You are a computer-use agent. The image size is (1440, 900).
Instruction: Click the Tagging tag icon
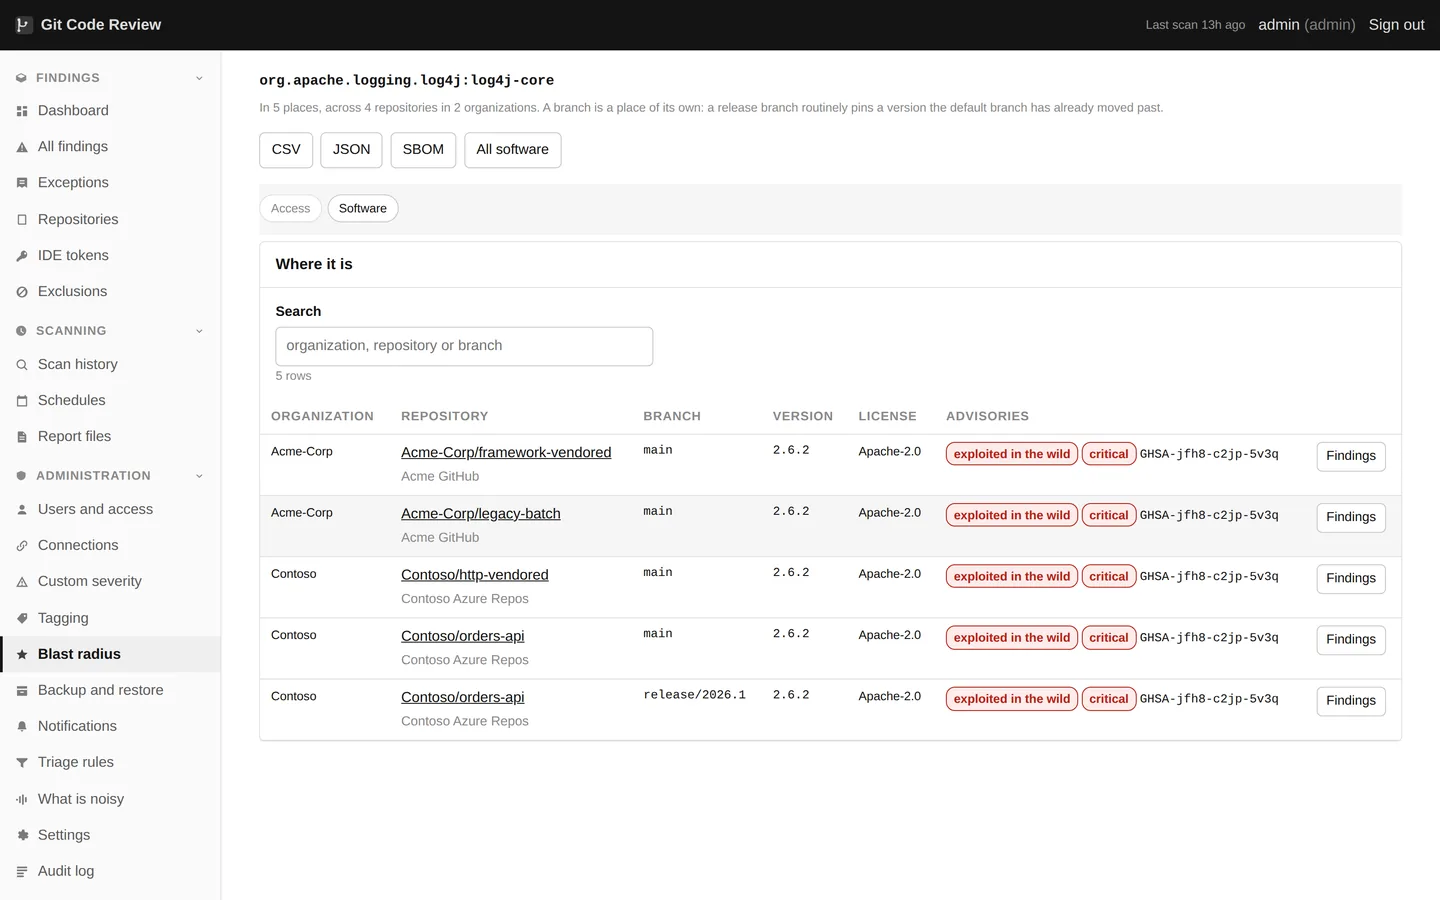click(x=22, y=619)
